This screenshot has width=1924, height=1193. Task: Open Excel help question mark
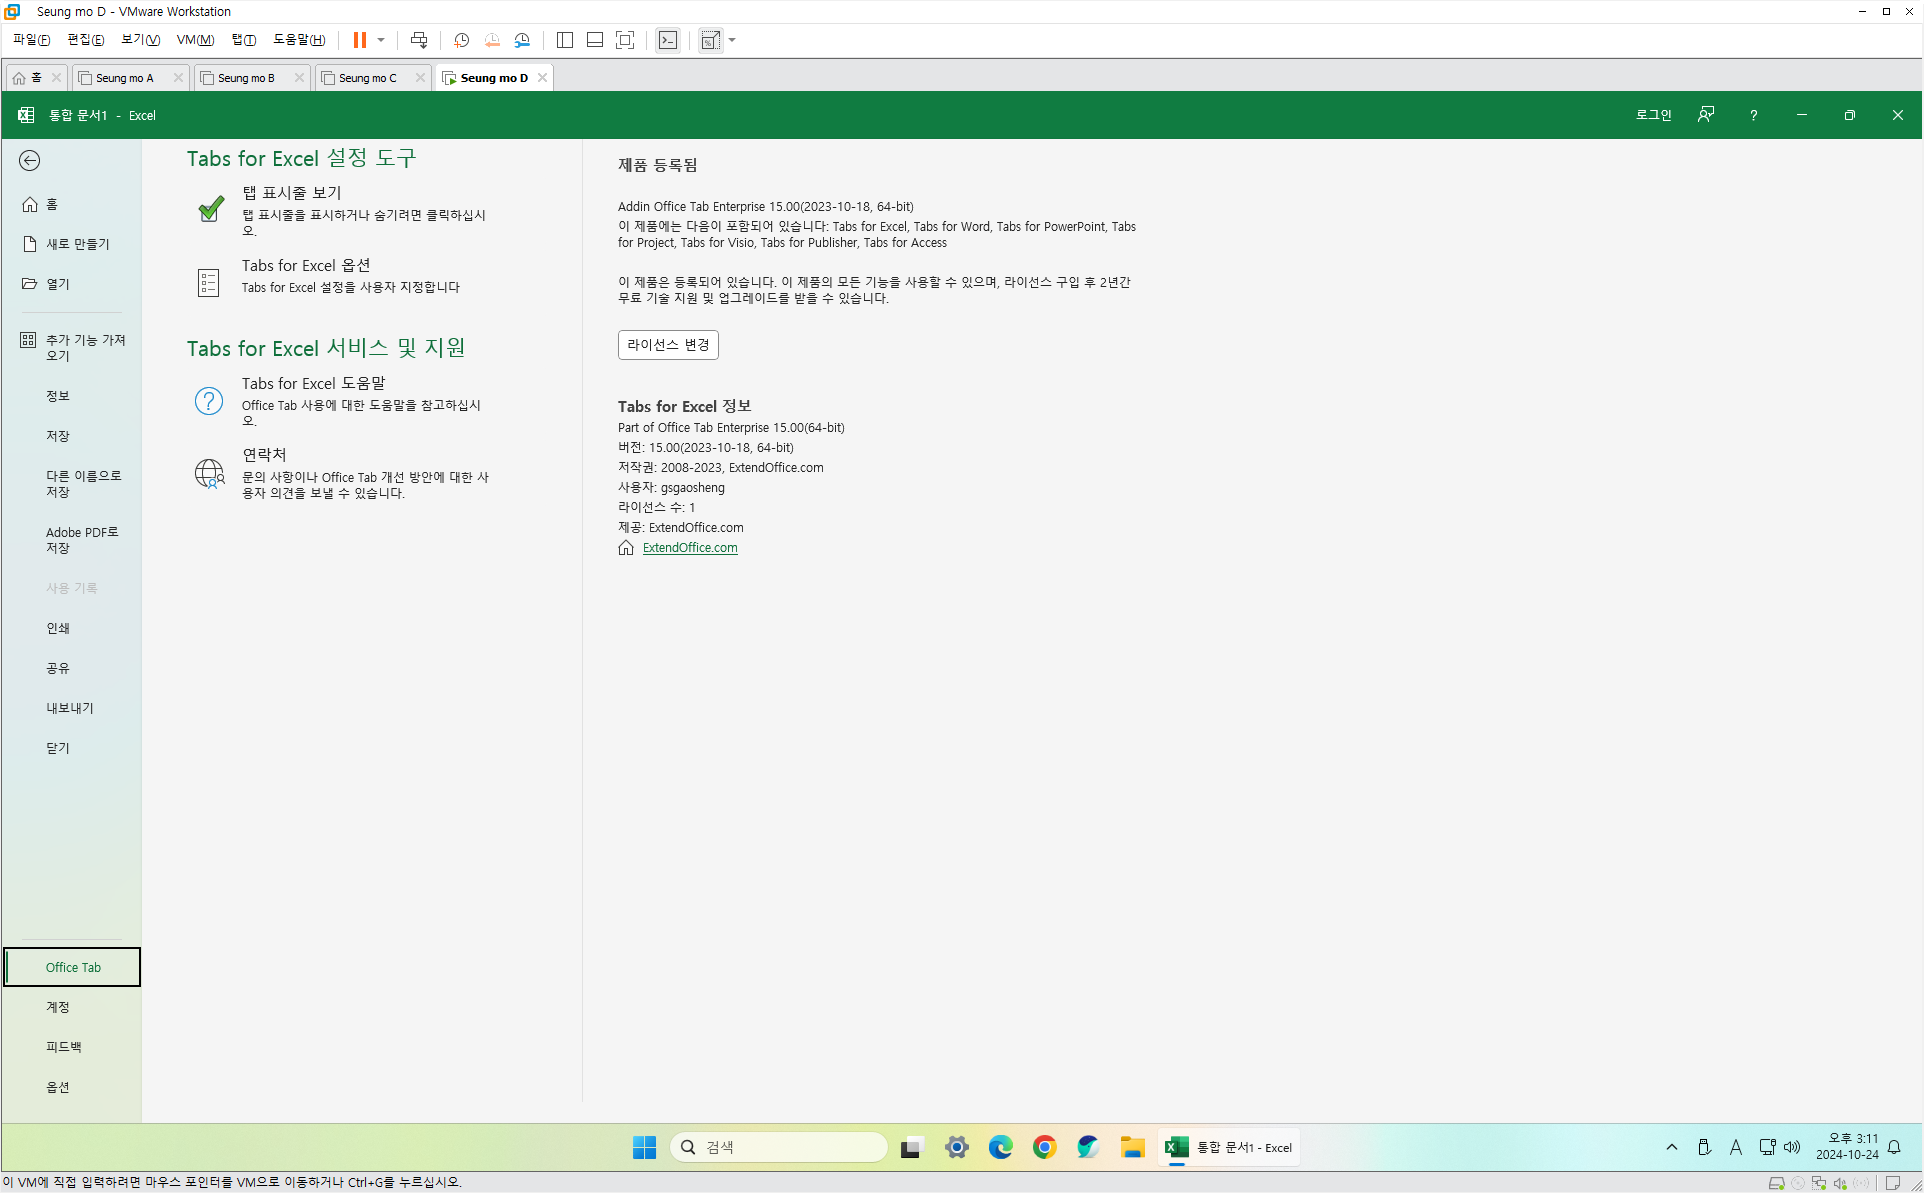[1753, 115]
